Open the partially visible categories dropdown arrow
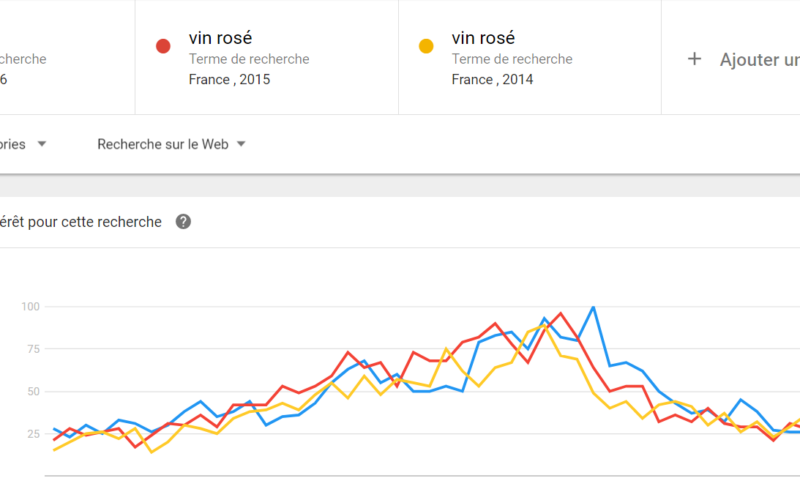The image size is (800, 500). click(x=42, y=144)
